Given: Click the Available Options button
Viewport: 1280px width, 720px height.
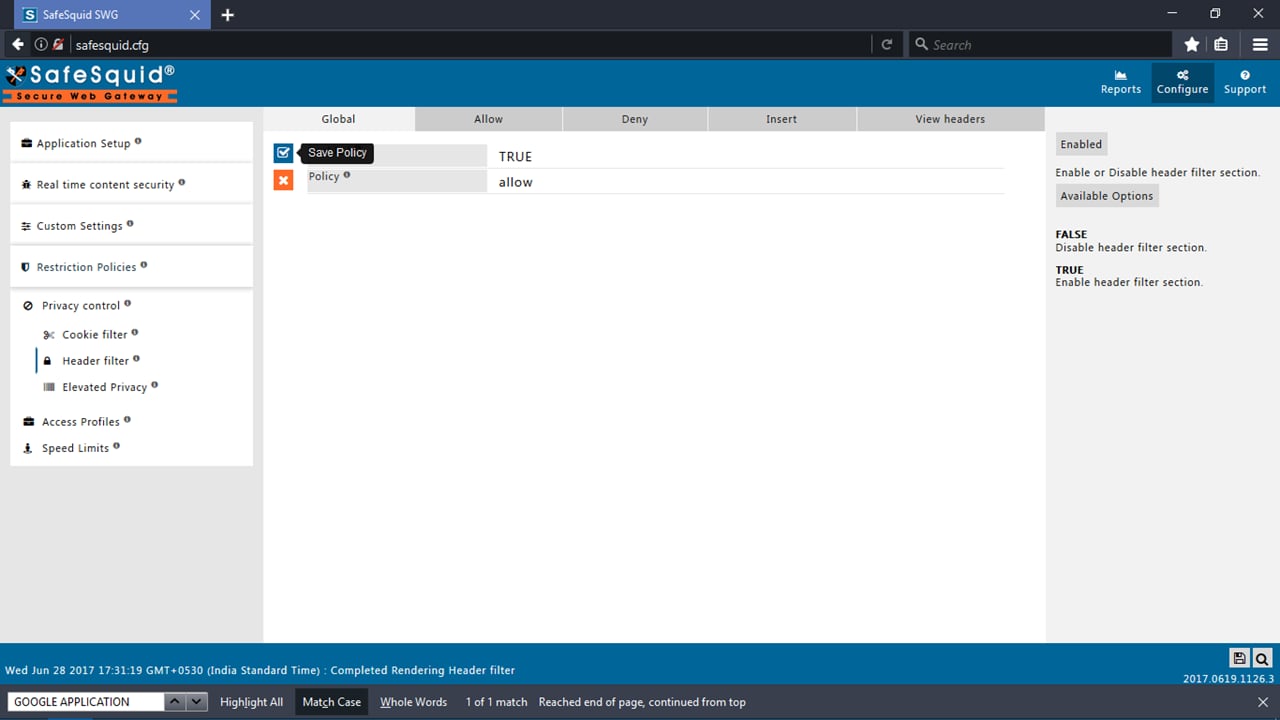Looking at the screenshot, I should point(1107,196).
